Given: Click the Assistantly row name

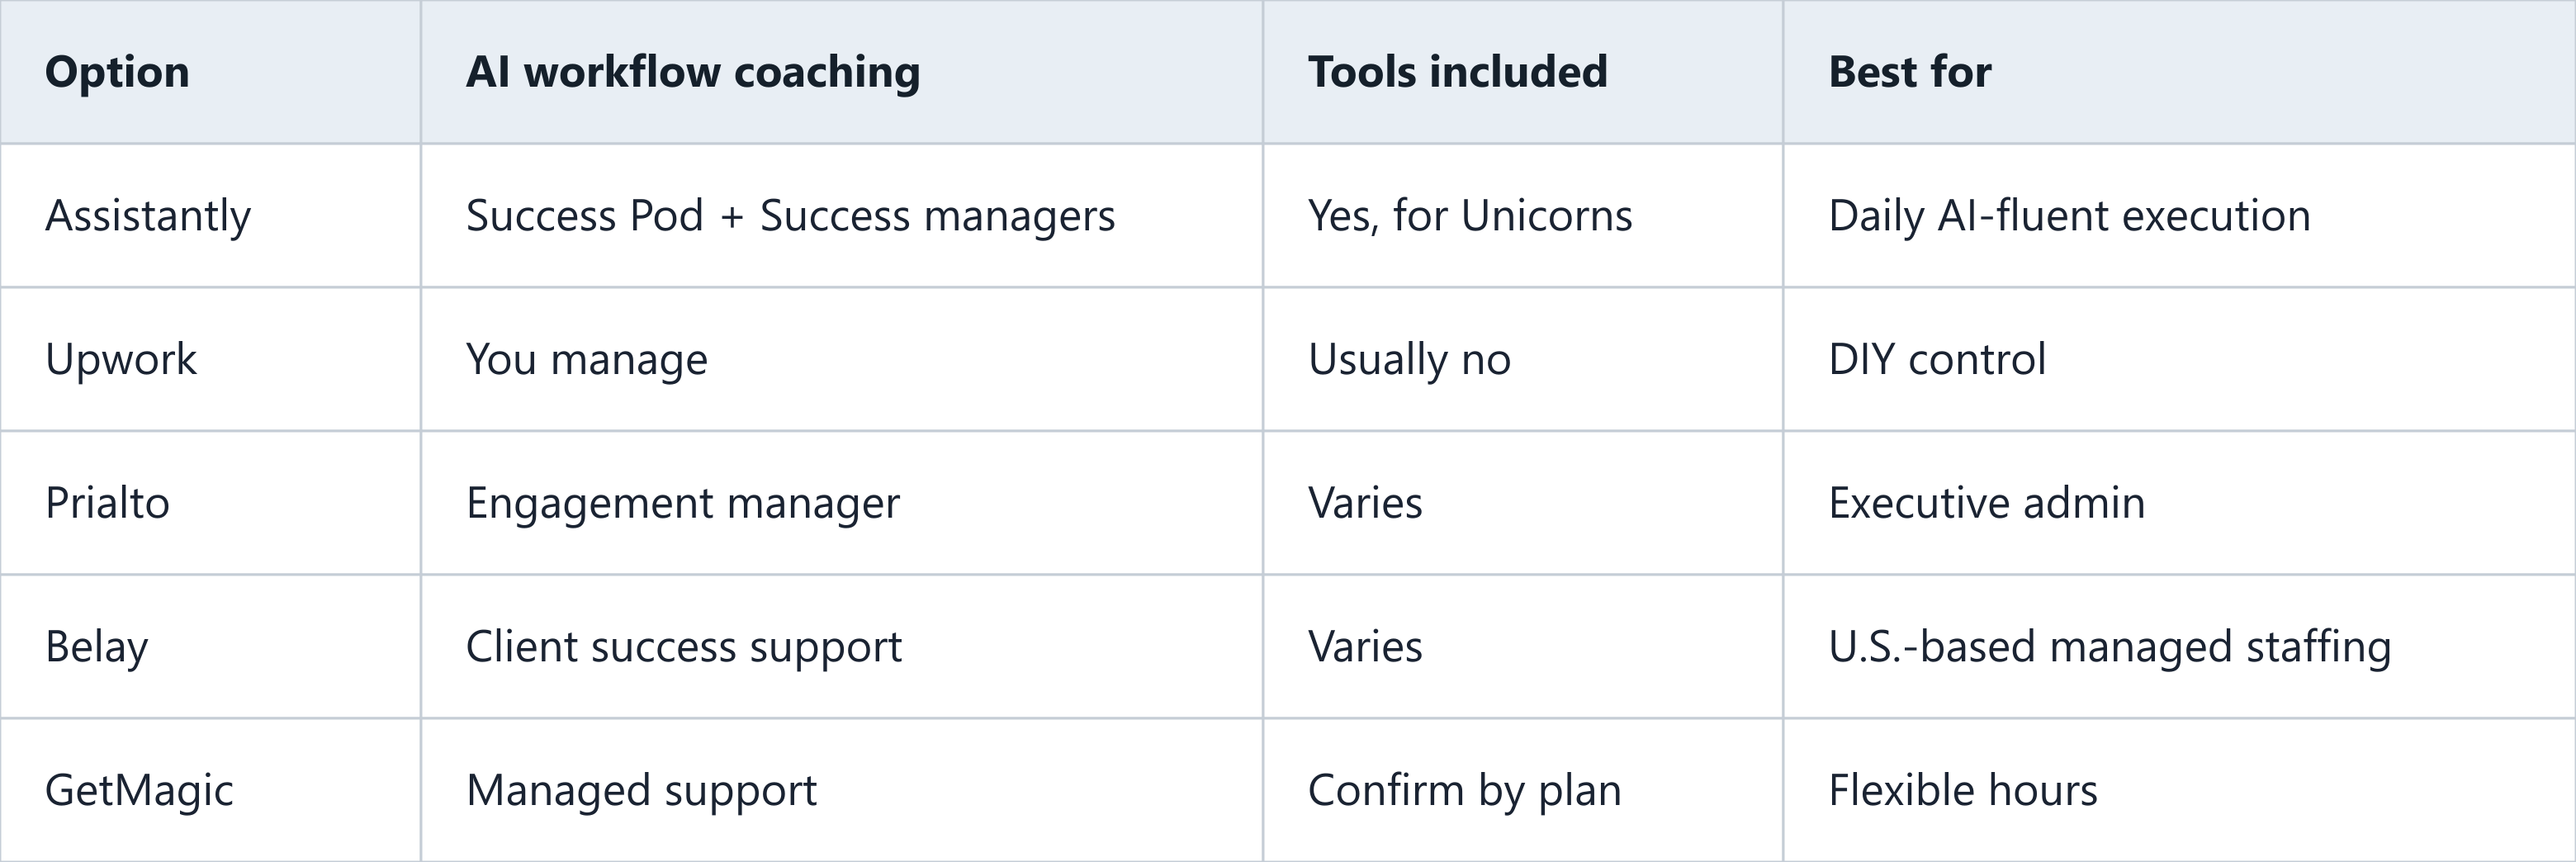Looking at the screenshot, I should [x=148, y=216].
